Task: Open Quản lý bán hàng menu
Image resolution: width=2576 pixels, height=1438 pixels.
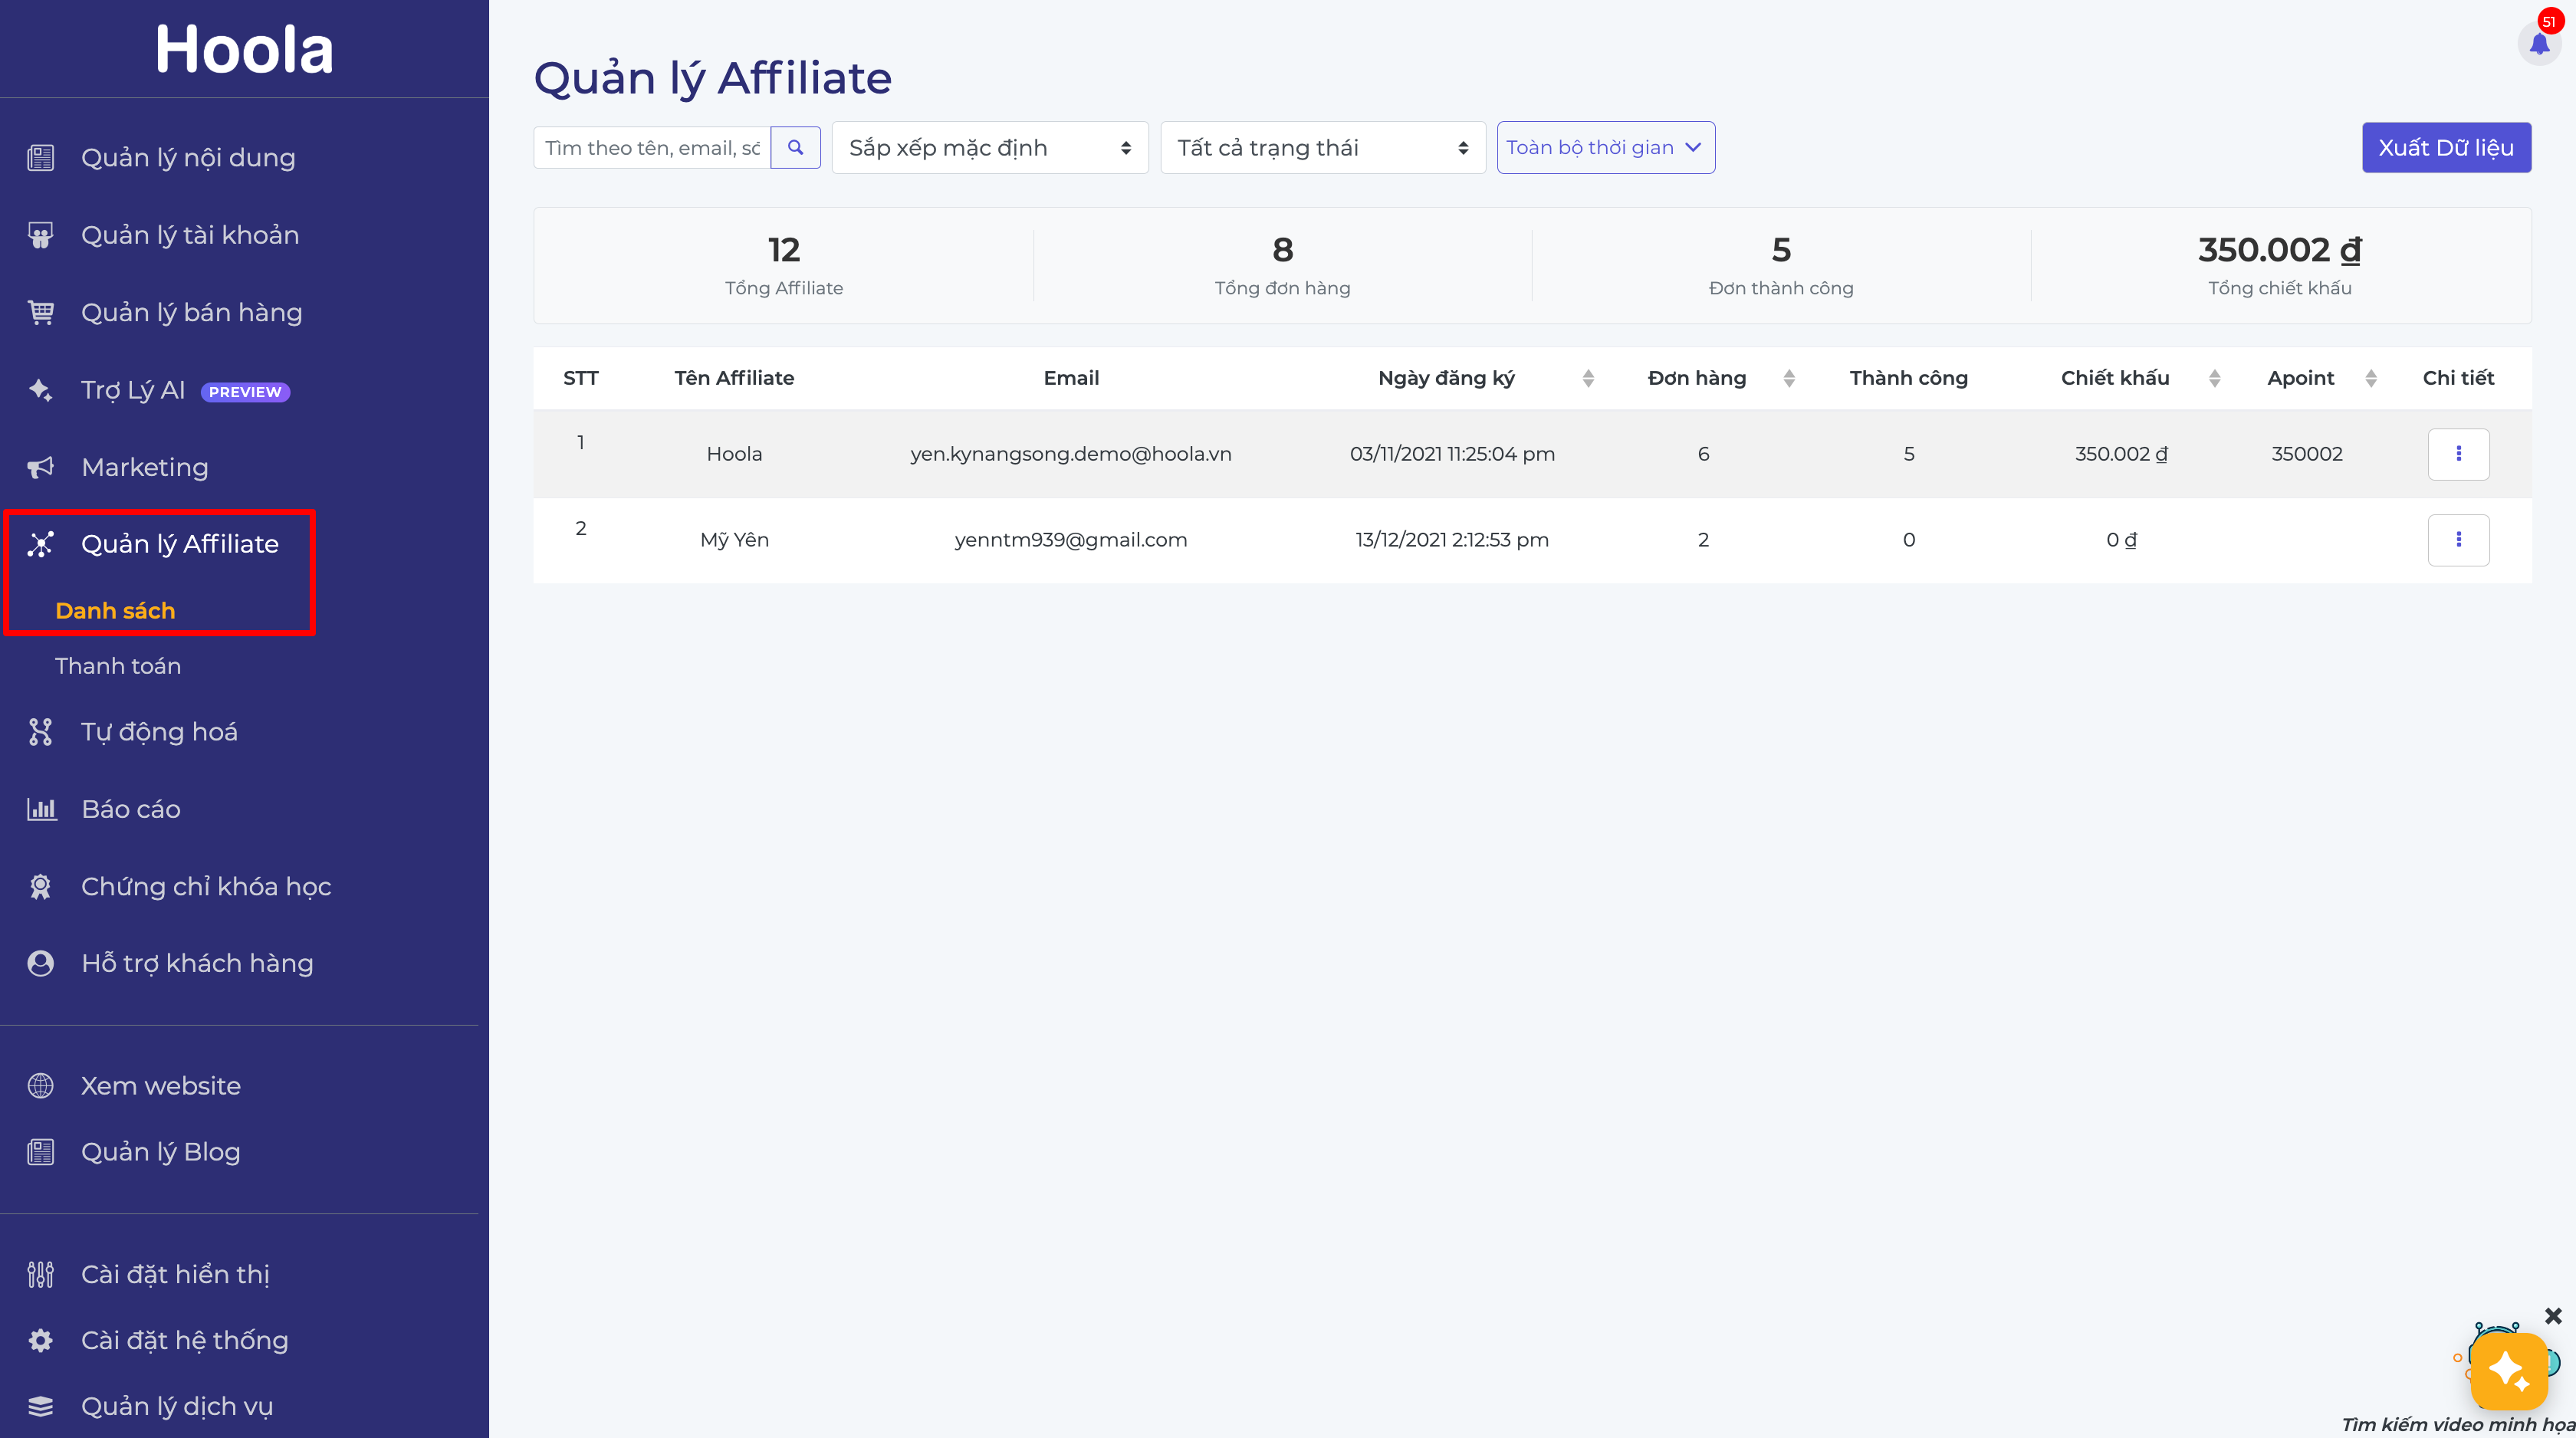Action: point(191,313)
